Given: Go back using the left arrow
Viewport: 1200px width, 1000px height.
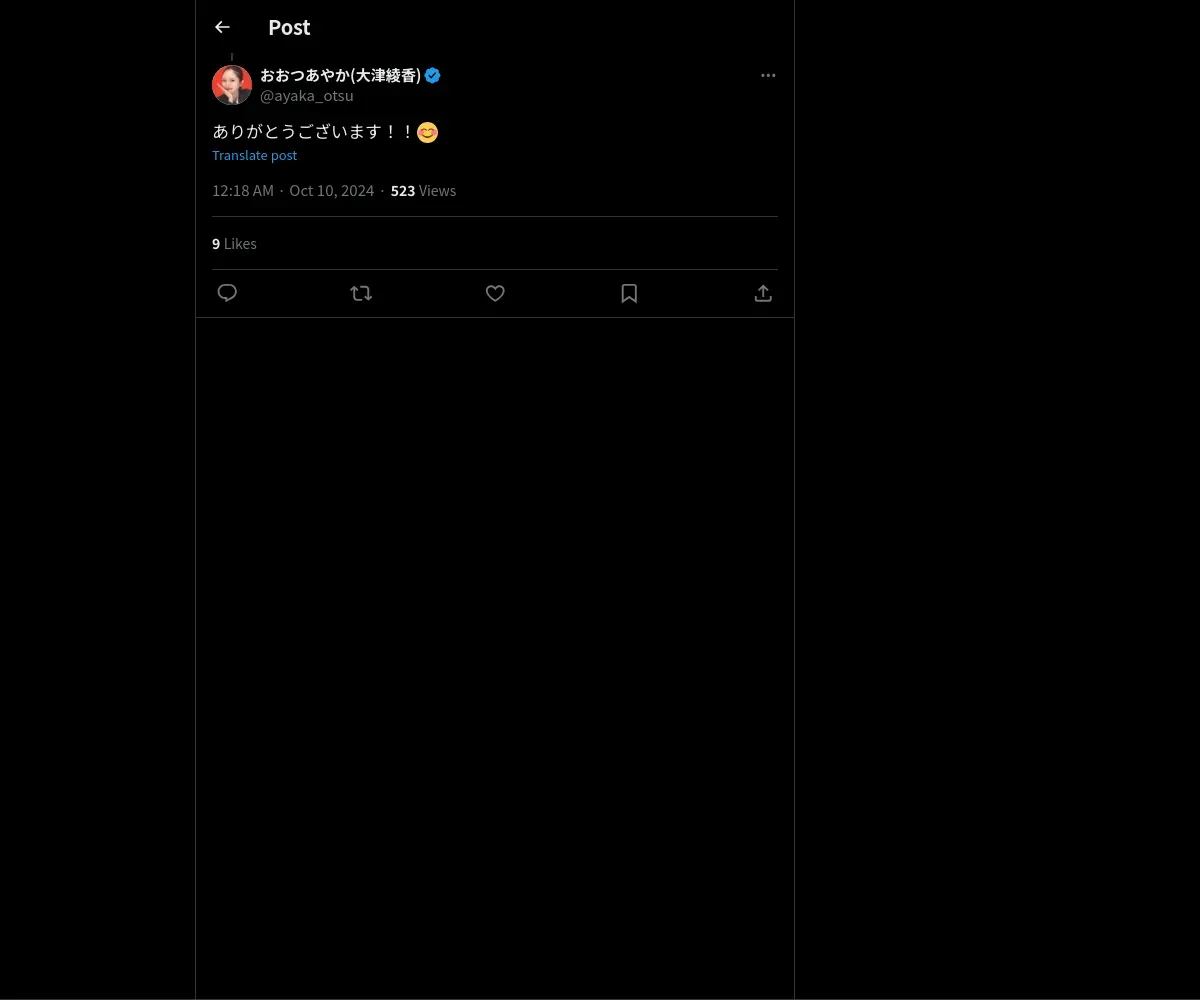Looking at the screenshot, I should point(222,27).
